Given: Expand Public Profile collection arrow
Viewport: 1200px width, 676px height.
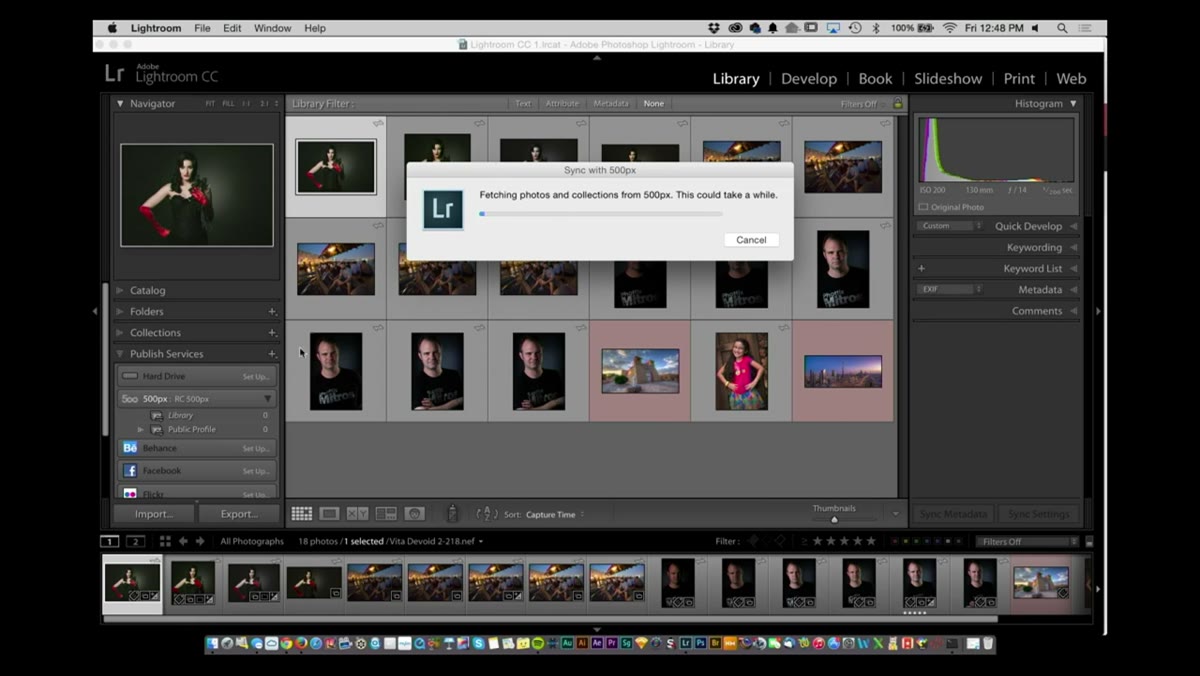Looking at the screenshot, I should (x=140, y=429).
